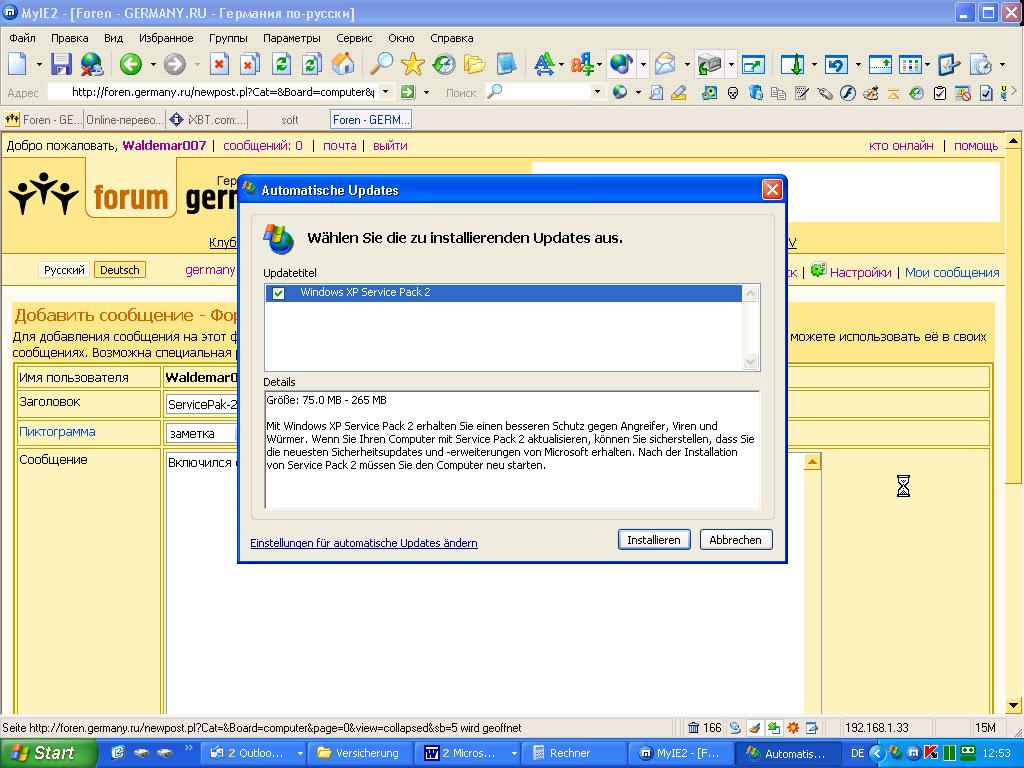Click the Start button
The width and height of the screenshot is (1024, 768).
[47, 753]
